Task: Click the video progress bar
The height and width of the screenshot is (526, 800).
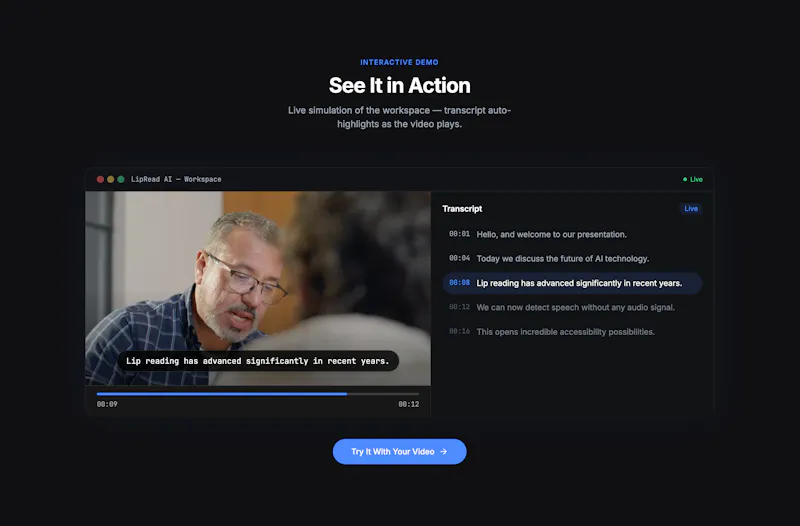Action: (258, 394)
